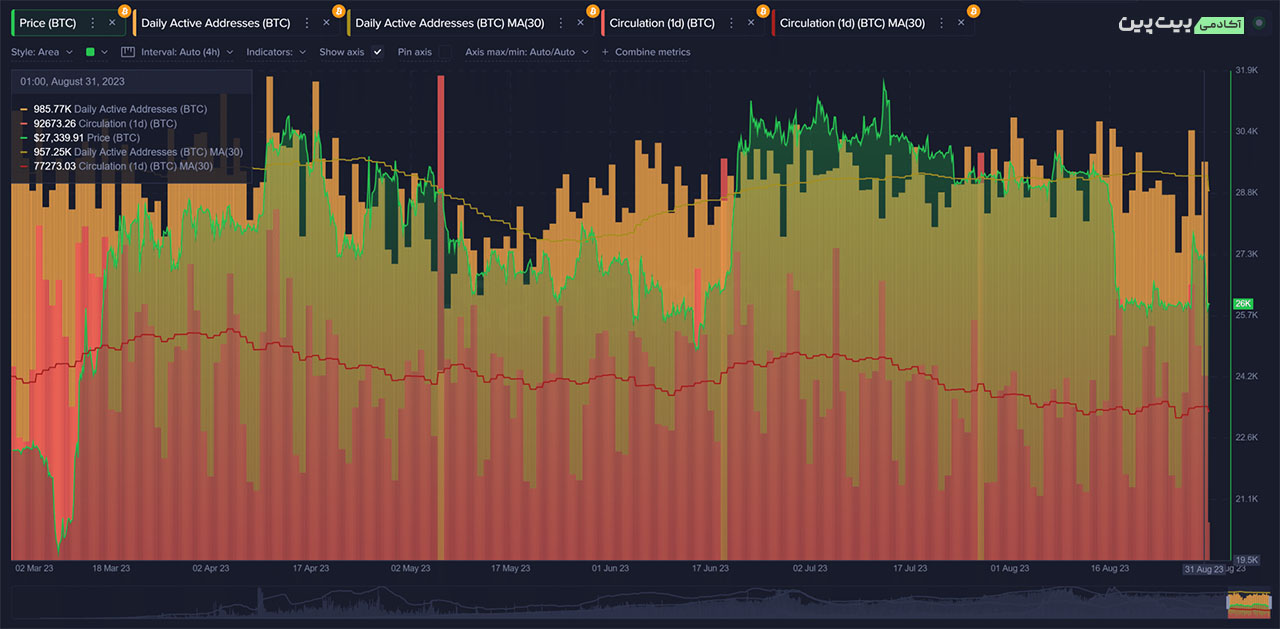Click the Bitpin academy logo
1280x629 pixels.
1180,23
